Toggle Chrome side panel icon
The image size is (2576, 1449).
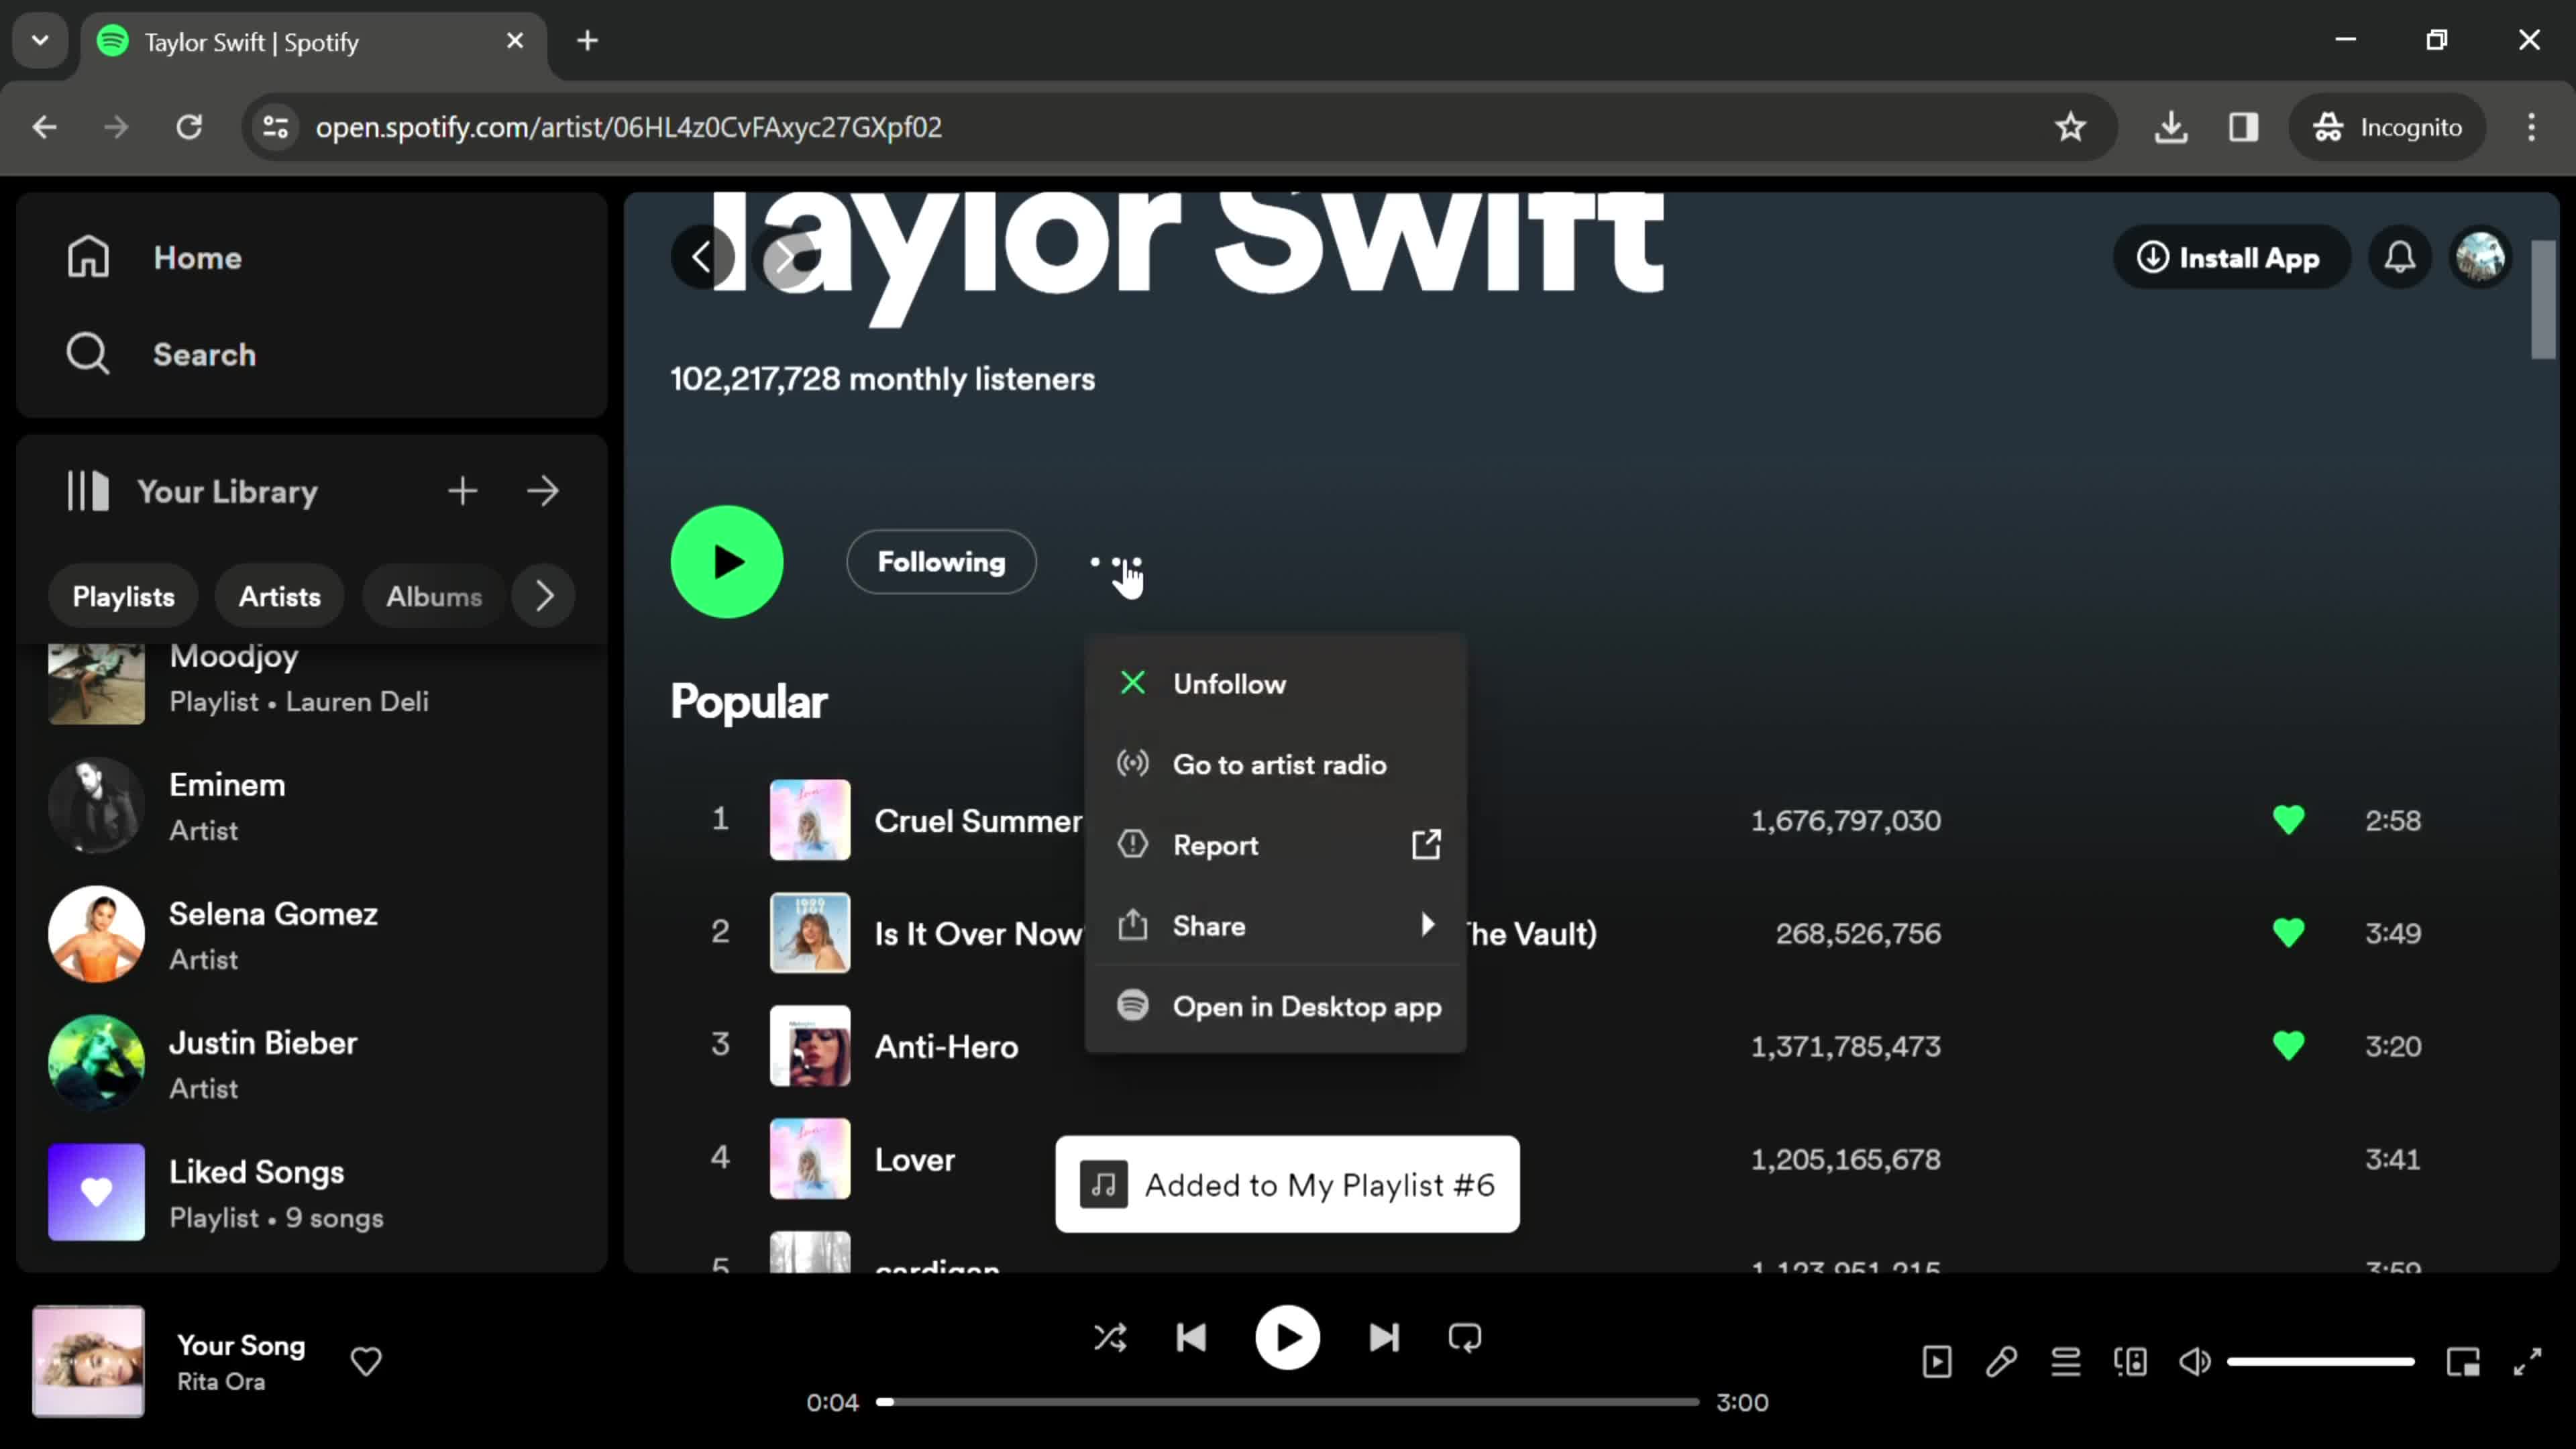[x=2243, y=127]
